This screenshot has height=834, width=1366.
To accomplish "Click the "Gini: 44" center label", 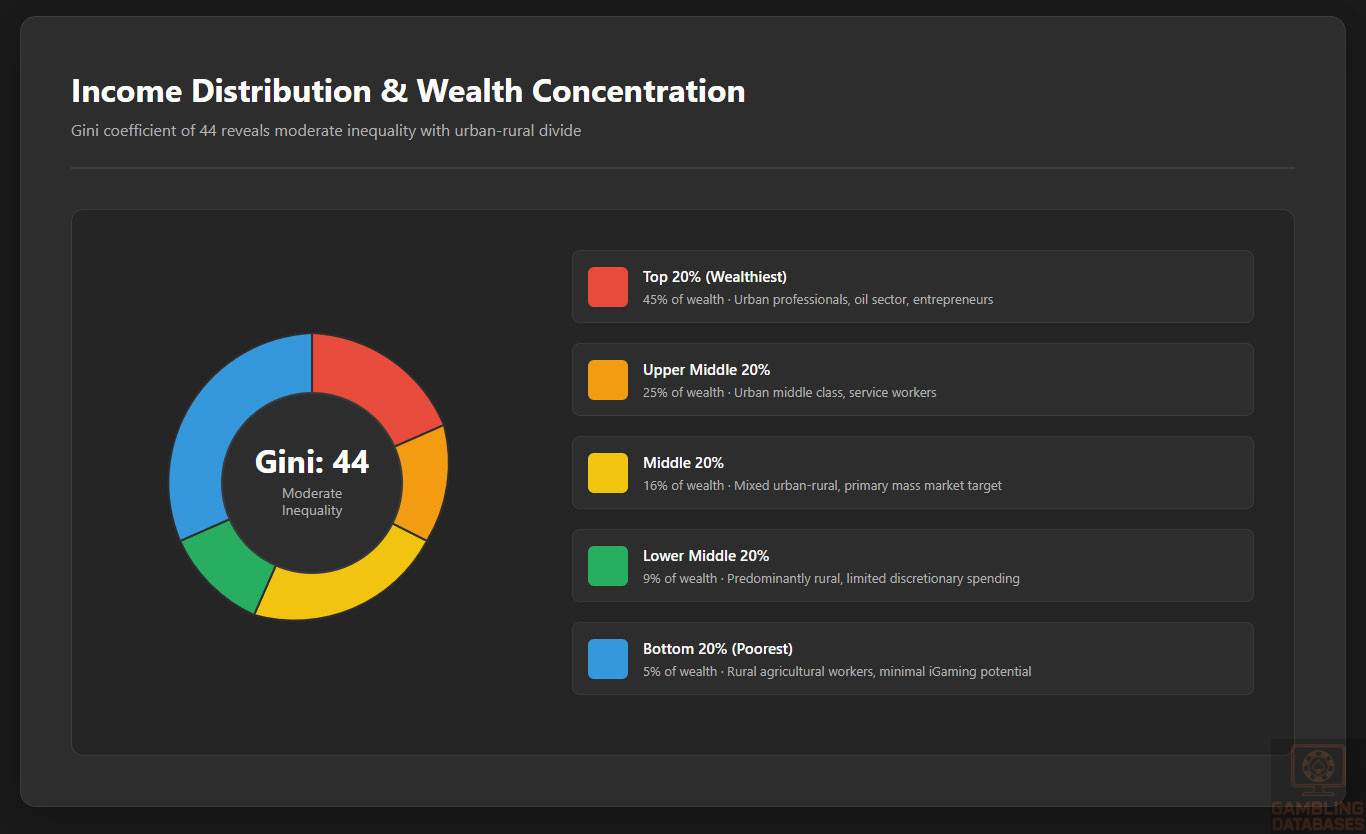I will click(312, 462).
